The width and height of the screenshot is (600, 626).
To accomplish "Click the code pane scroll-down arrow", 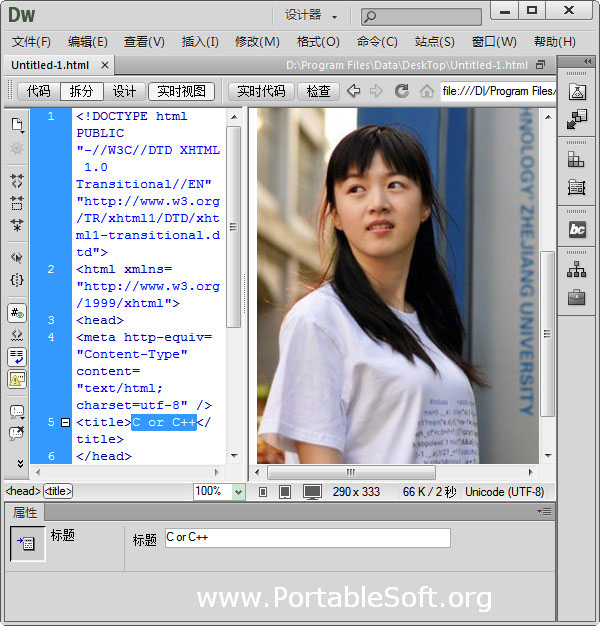I will pos(234,456).
